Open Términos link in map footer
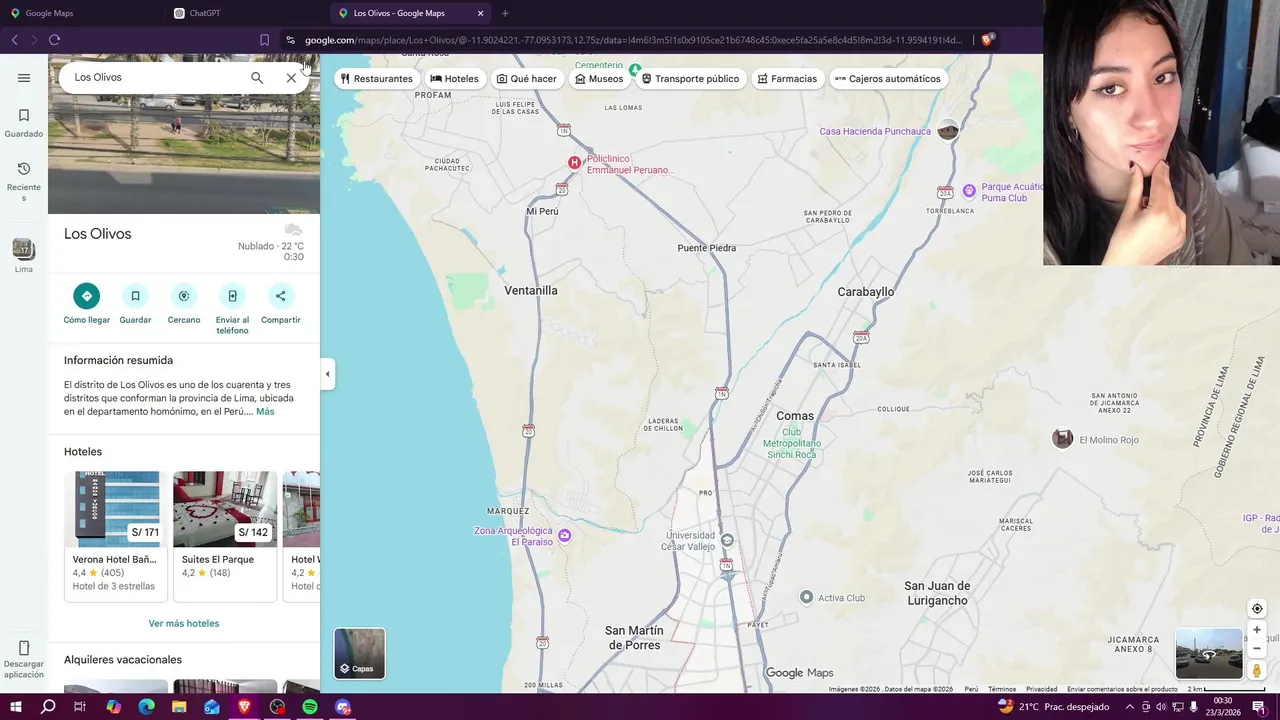 coord(1002,689)
